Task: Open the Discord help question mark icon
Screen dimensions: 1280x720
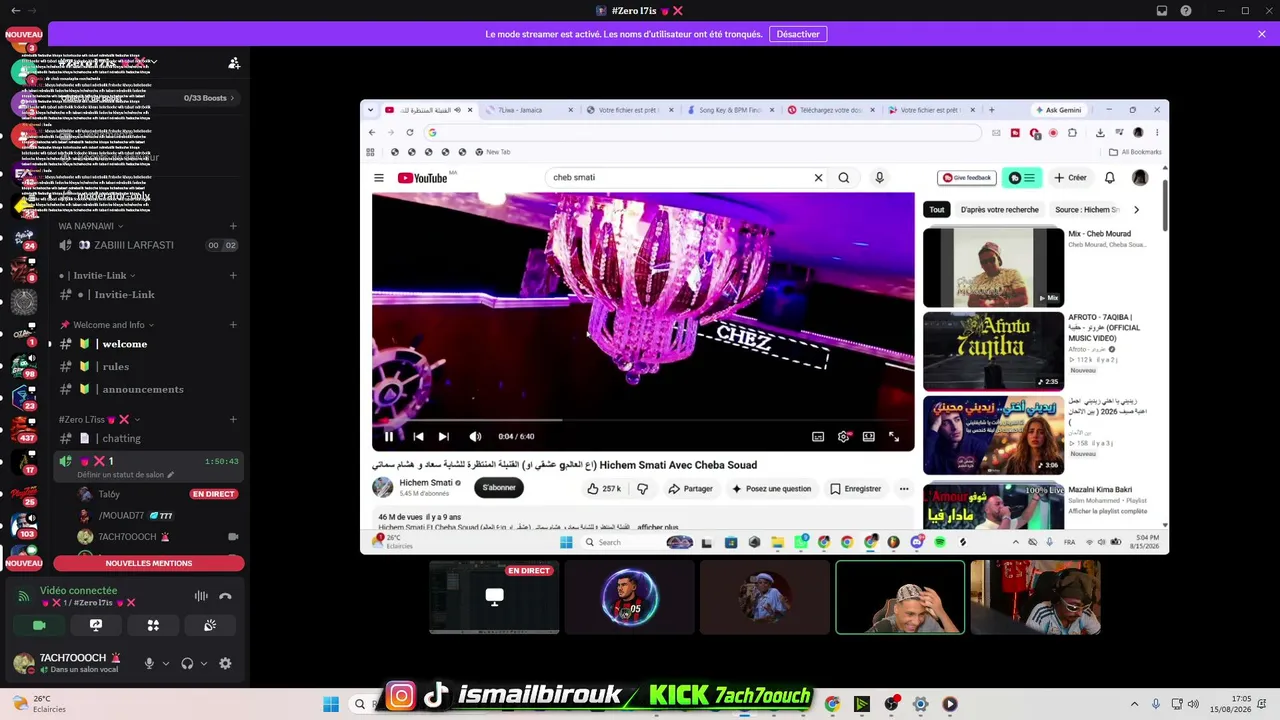Action: tap(1186, 11)
